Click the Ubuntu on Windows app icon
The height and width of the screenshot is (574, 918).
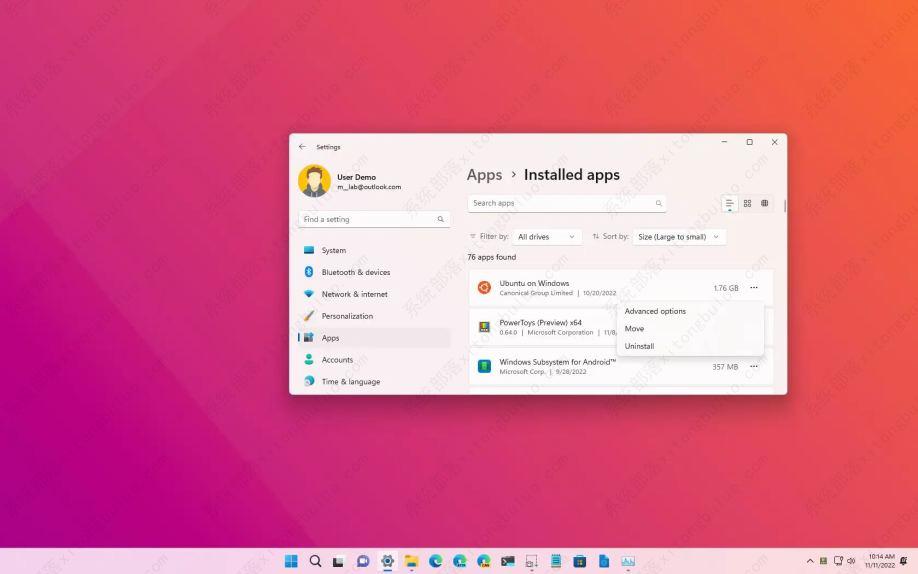coord(484,288)
